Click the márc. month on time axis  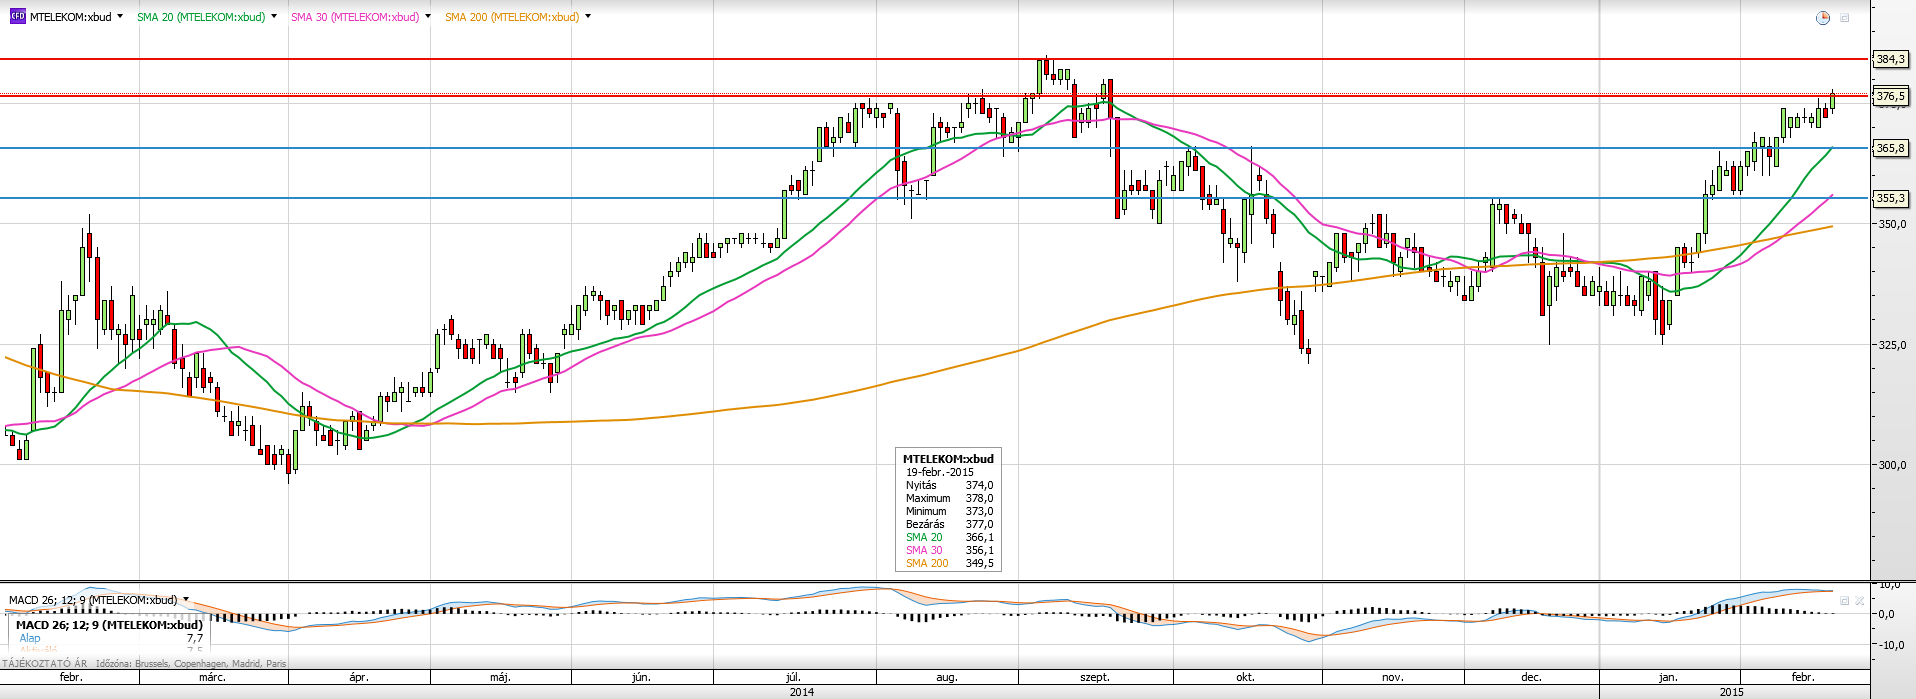(x=212, y=677)
